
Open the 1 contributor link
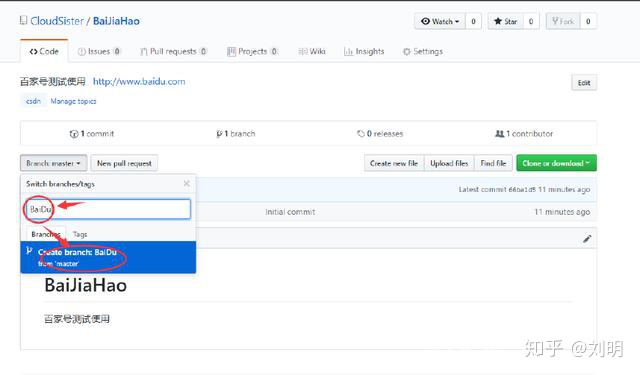coord(524,133)
